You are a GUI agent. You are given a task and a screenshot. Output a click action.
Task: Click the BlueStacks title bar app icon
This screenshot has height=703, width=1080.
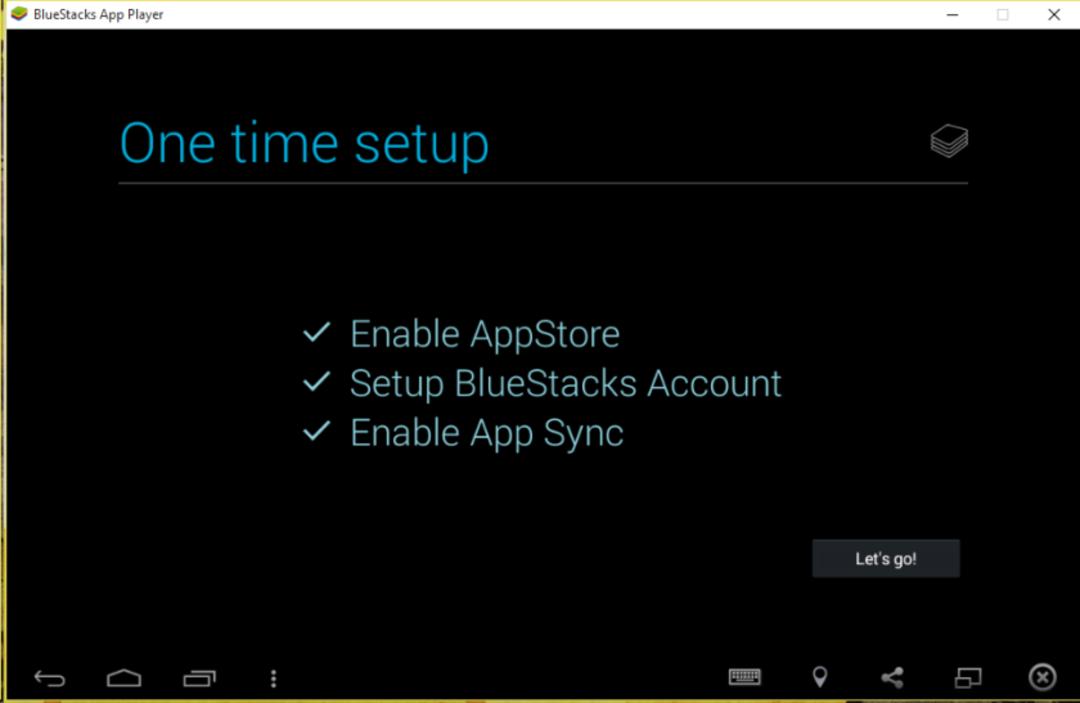pos(19,14)
